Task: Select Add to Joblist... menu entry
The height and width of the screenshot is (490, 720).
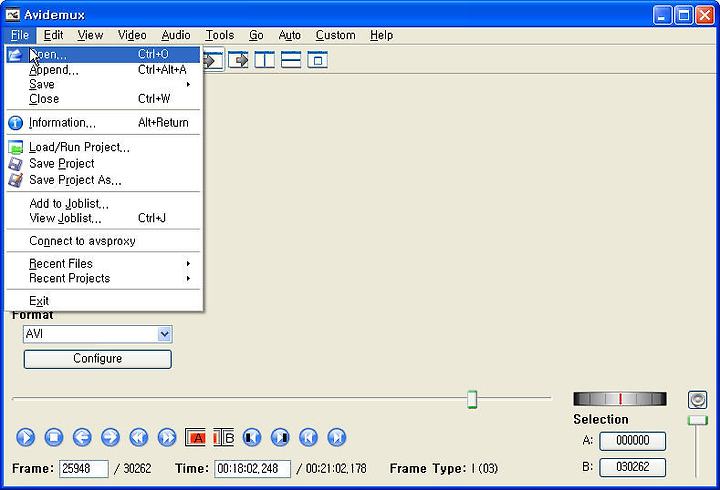Action: tap(103, 203)
